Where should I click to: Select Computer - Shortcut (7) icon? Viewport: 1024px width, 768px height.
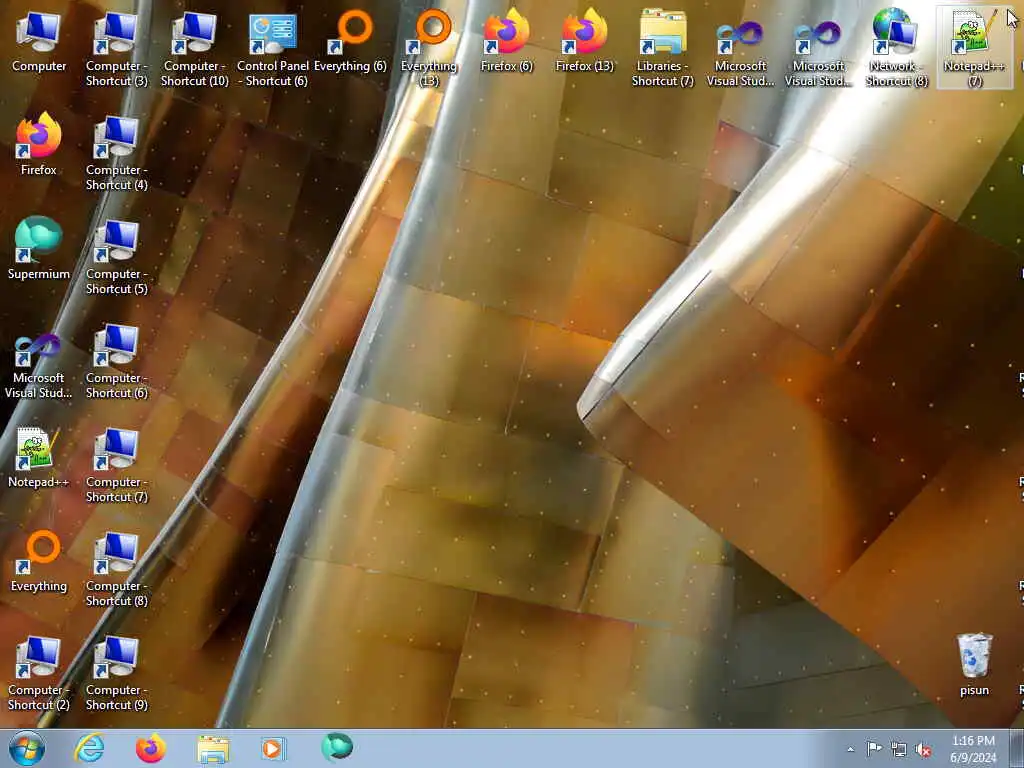[117, 465]
